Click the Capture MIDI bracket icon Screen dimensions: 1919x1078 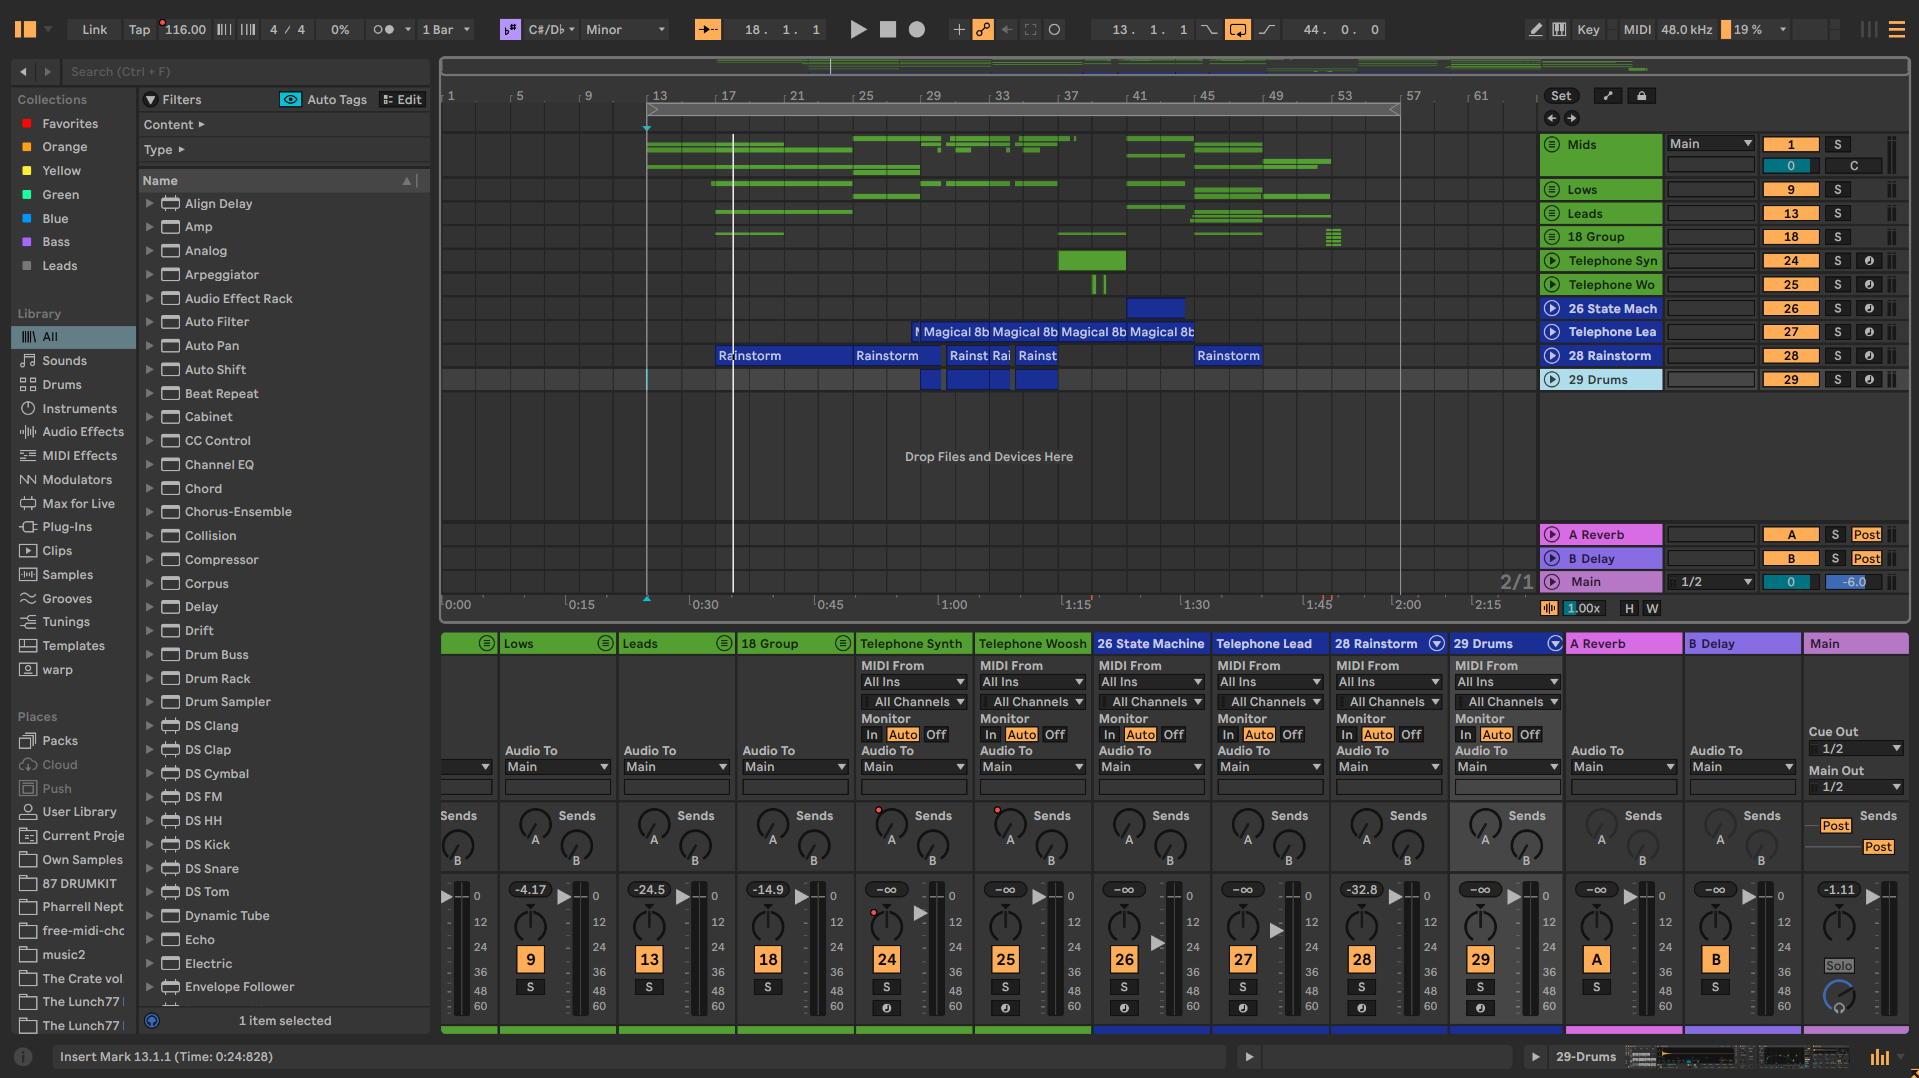click(x=1030, y=29)
